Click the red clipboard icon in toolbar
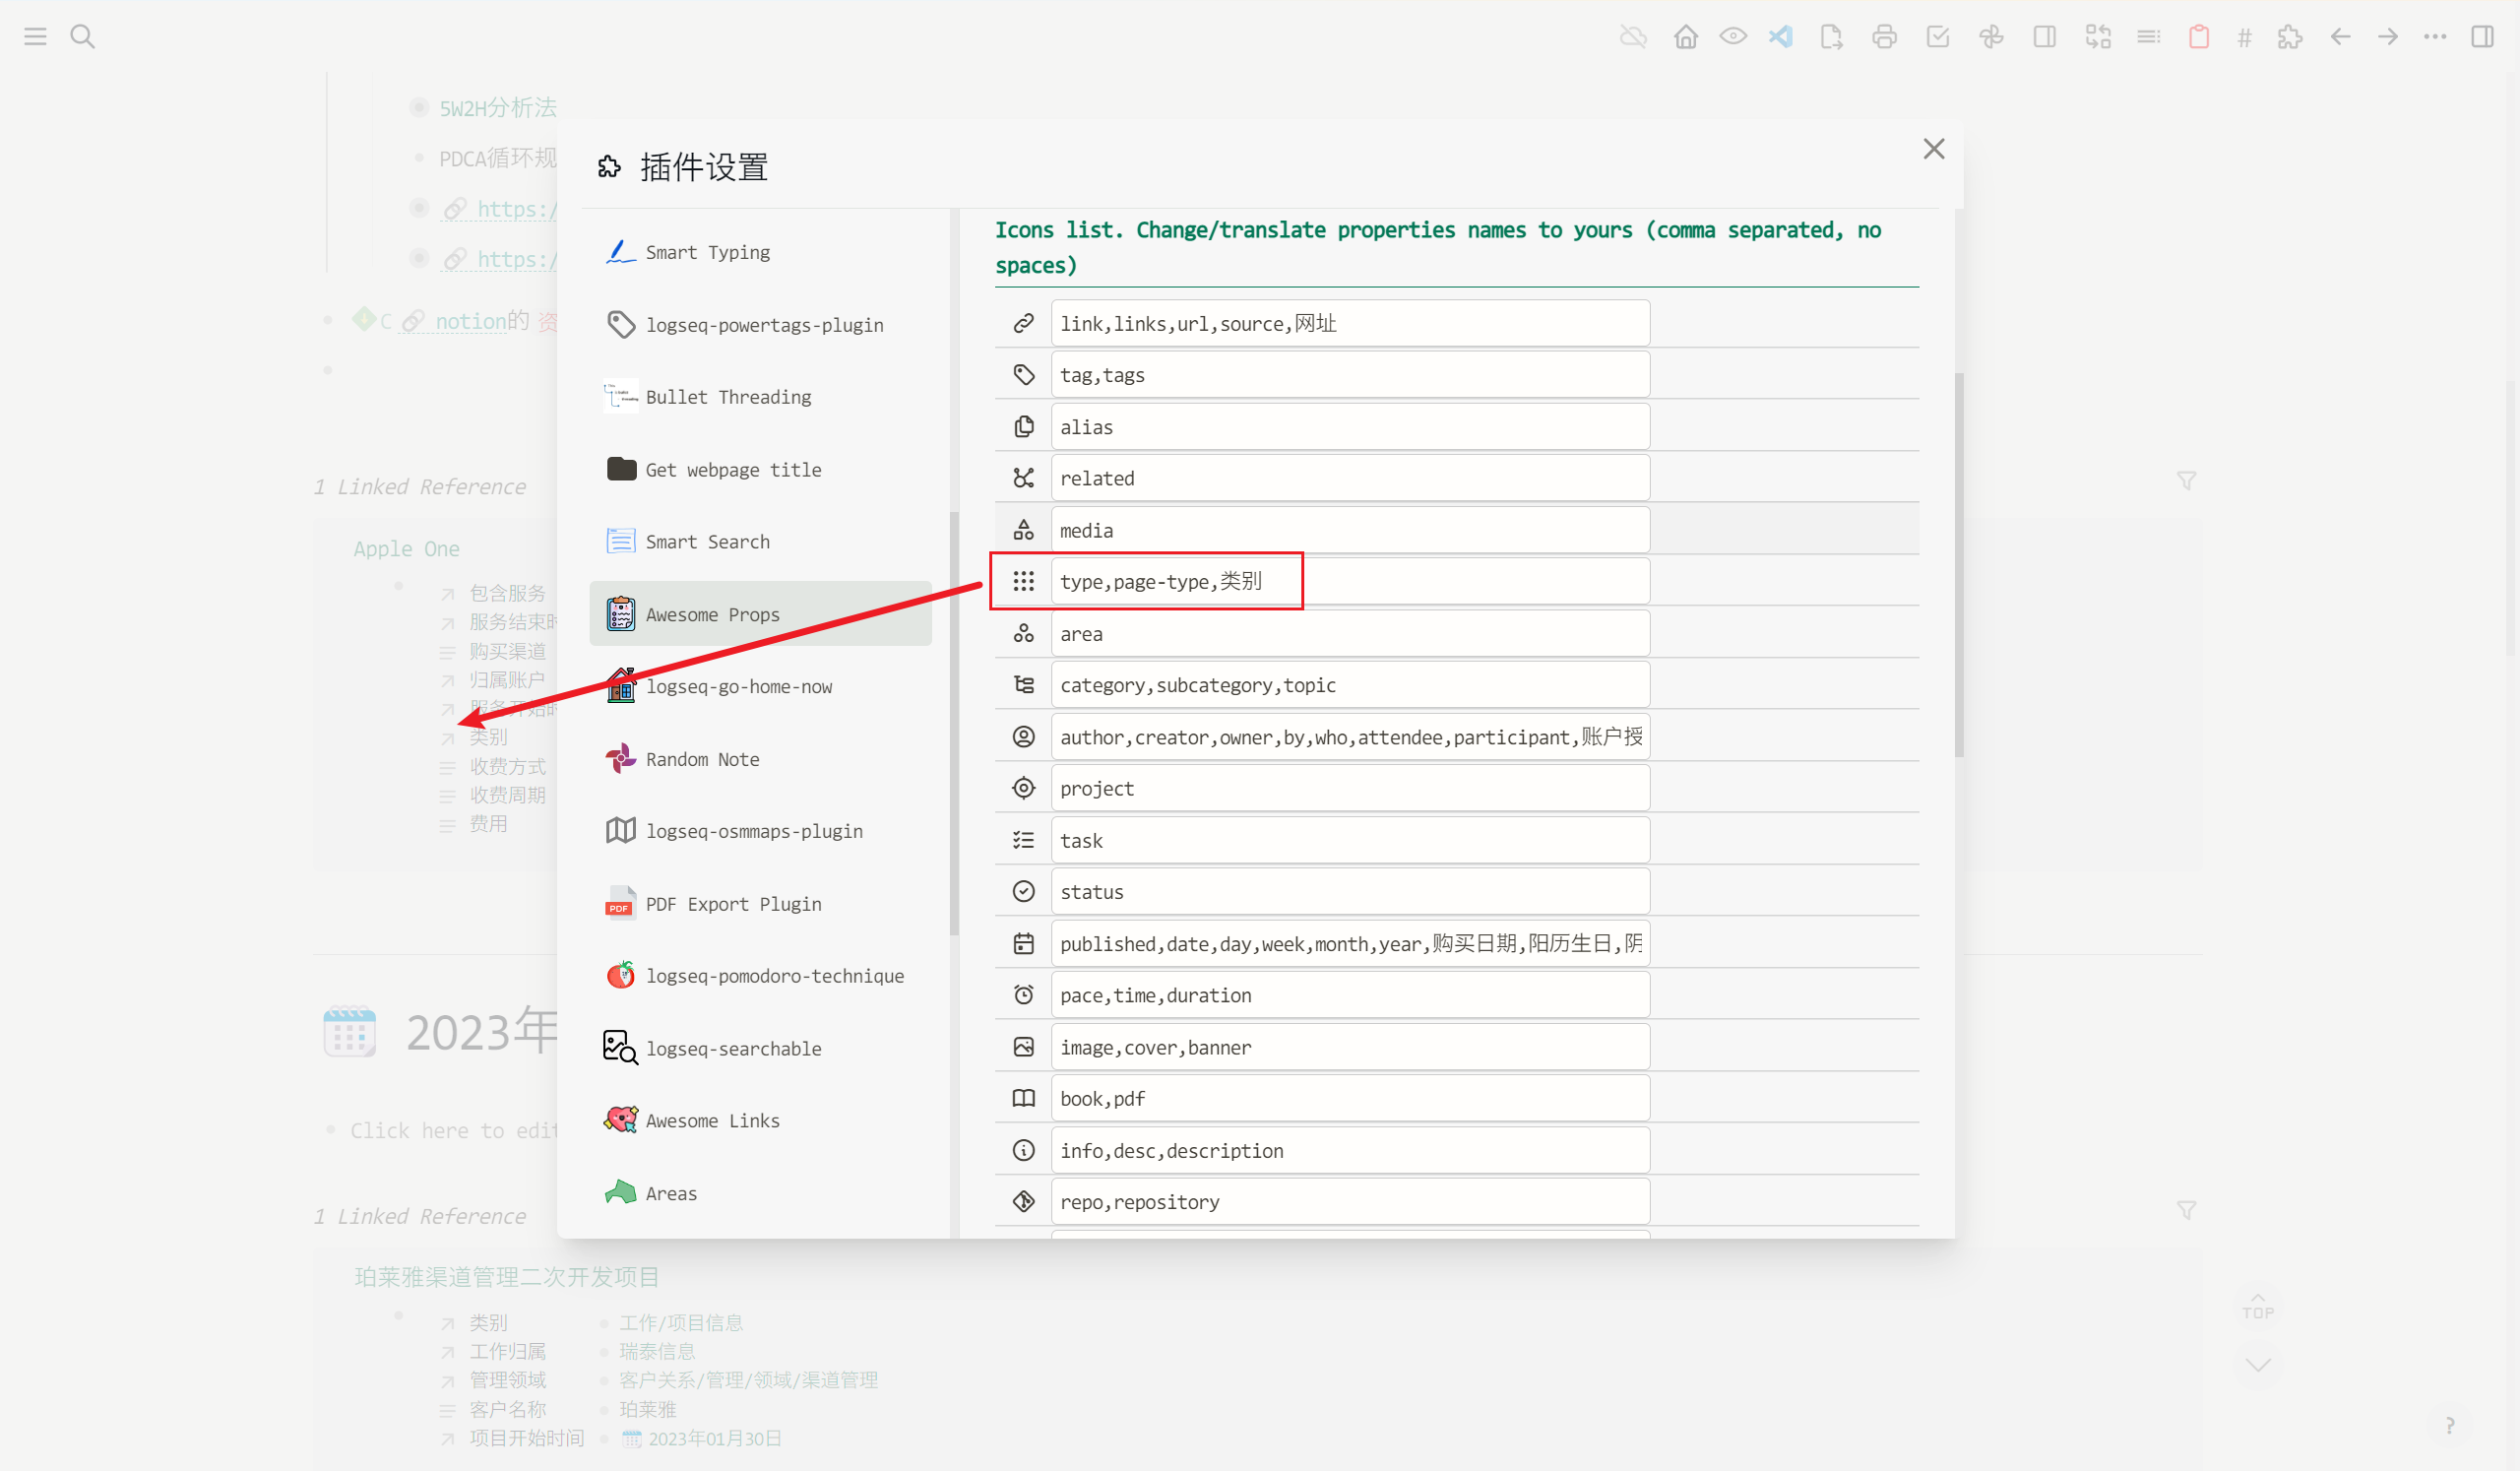The height and width of the screenshot is (1471, 2520). 2198,36
